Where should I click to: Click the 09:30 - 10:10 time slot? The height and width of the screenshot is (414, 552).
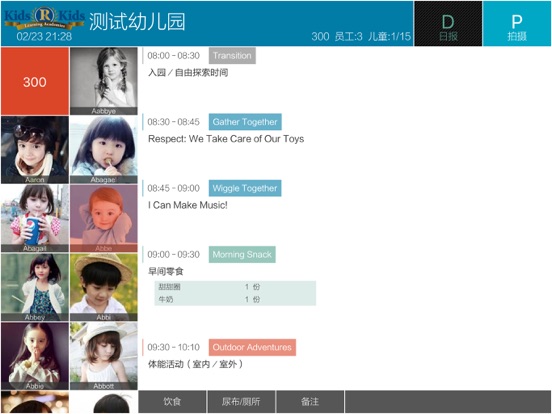(x=174, y=347)
